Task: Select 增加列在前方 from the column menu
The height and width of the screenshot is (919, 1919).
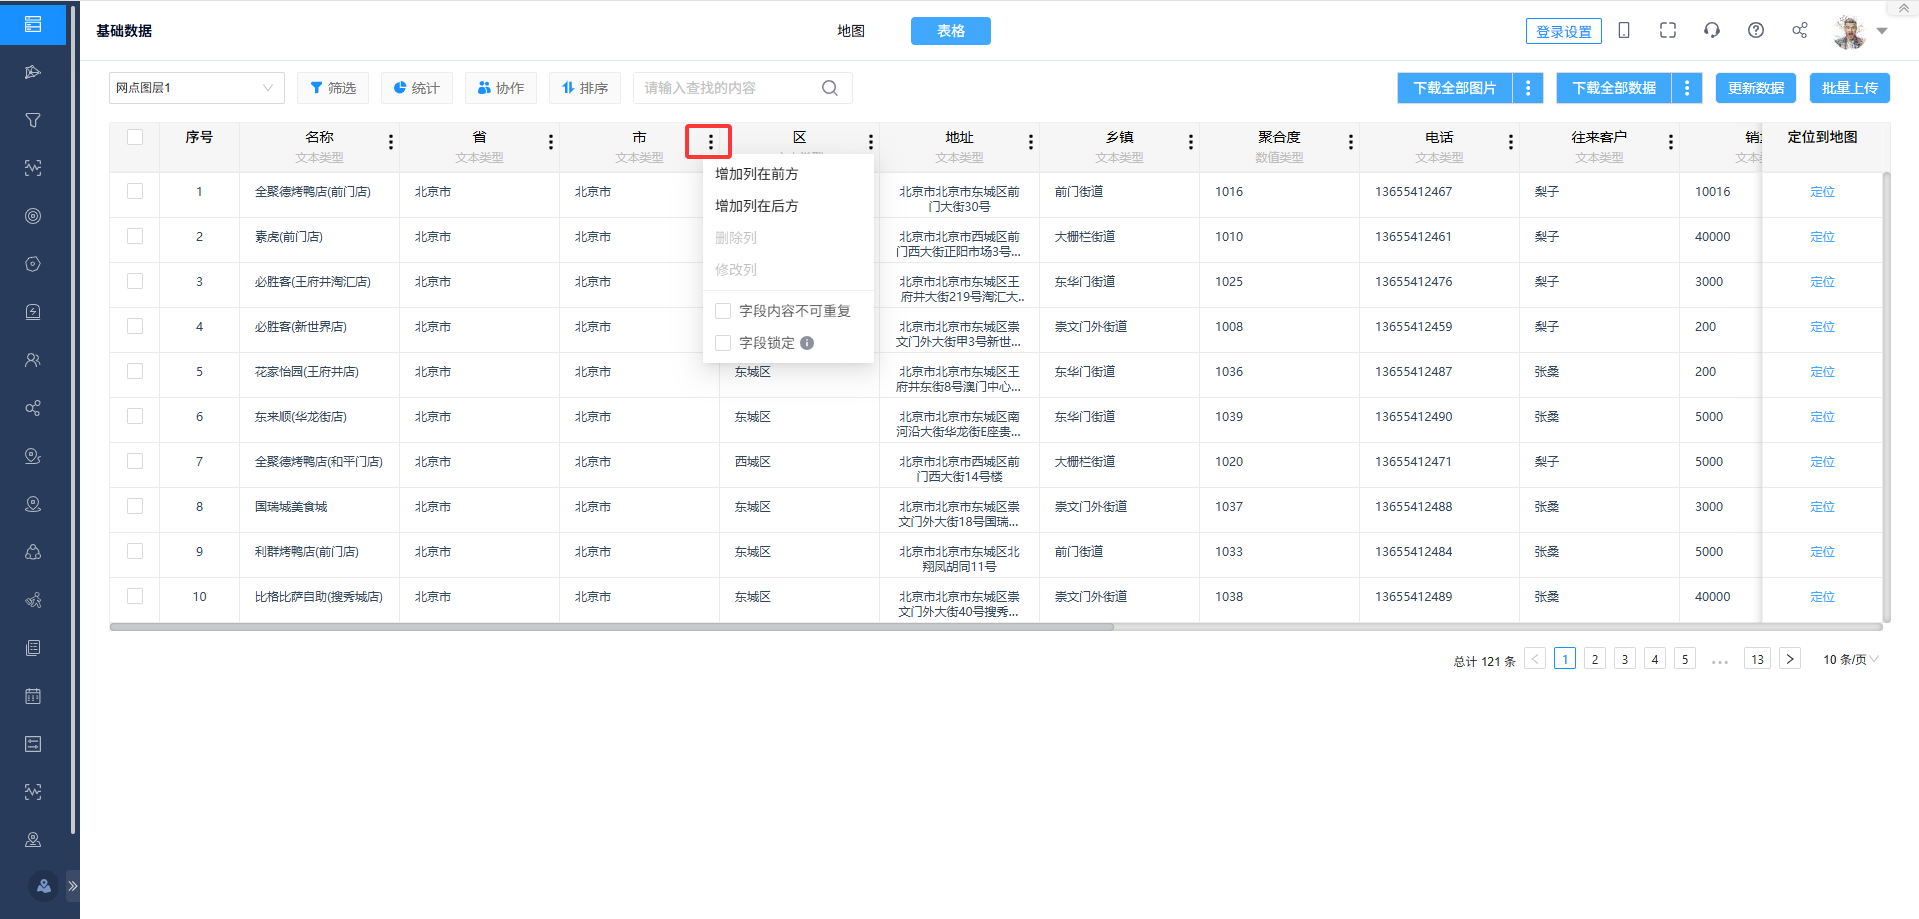Action: coord(756,174)
